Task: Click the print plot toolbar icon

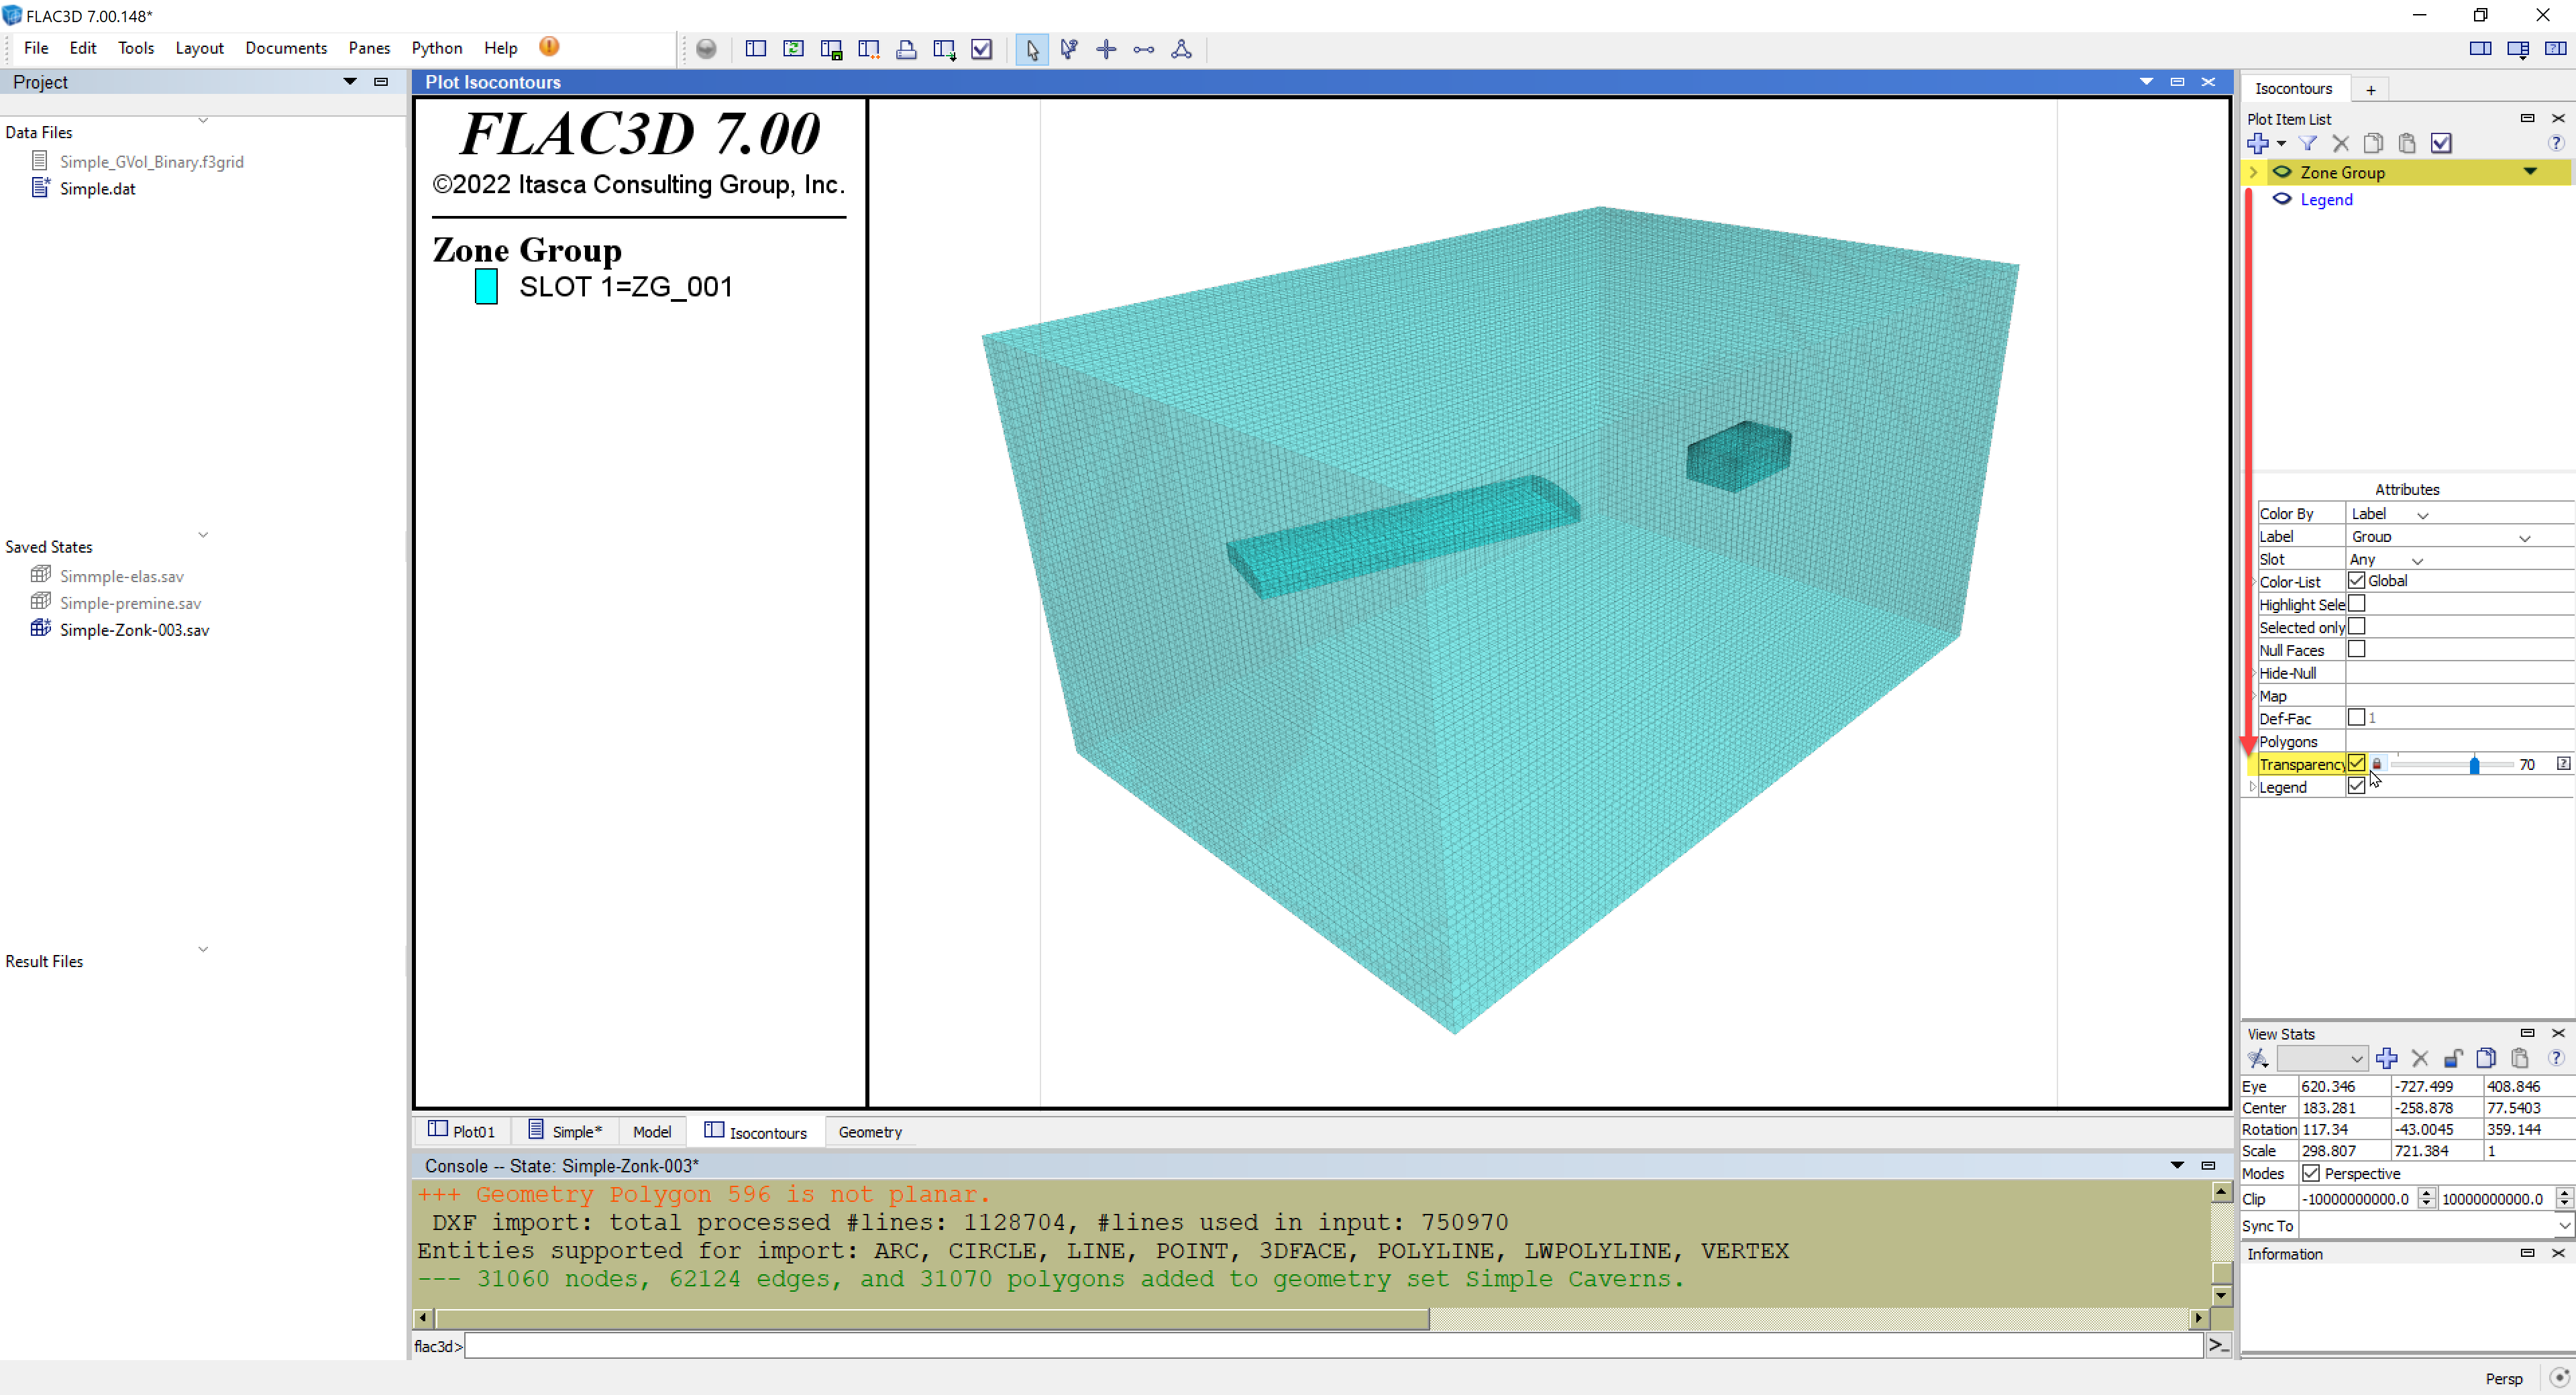Action: pos(906,49)
